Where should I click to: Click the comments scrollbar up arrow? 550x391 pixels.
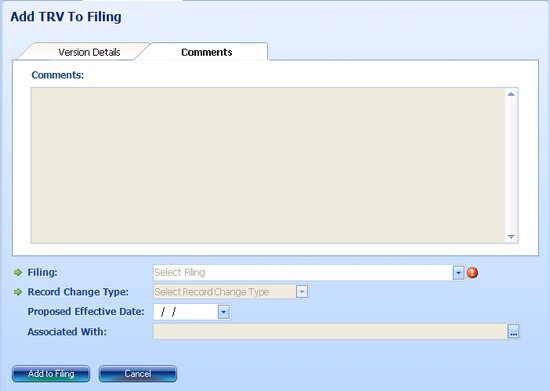pyautogui.click(x=511, y=94)
